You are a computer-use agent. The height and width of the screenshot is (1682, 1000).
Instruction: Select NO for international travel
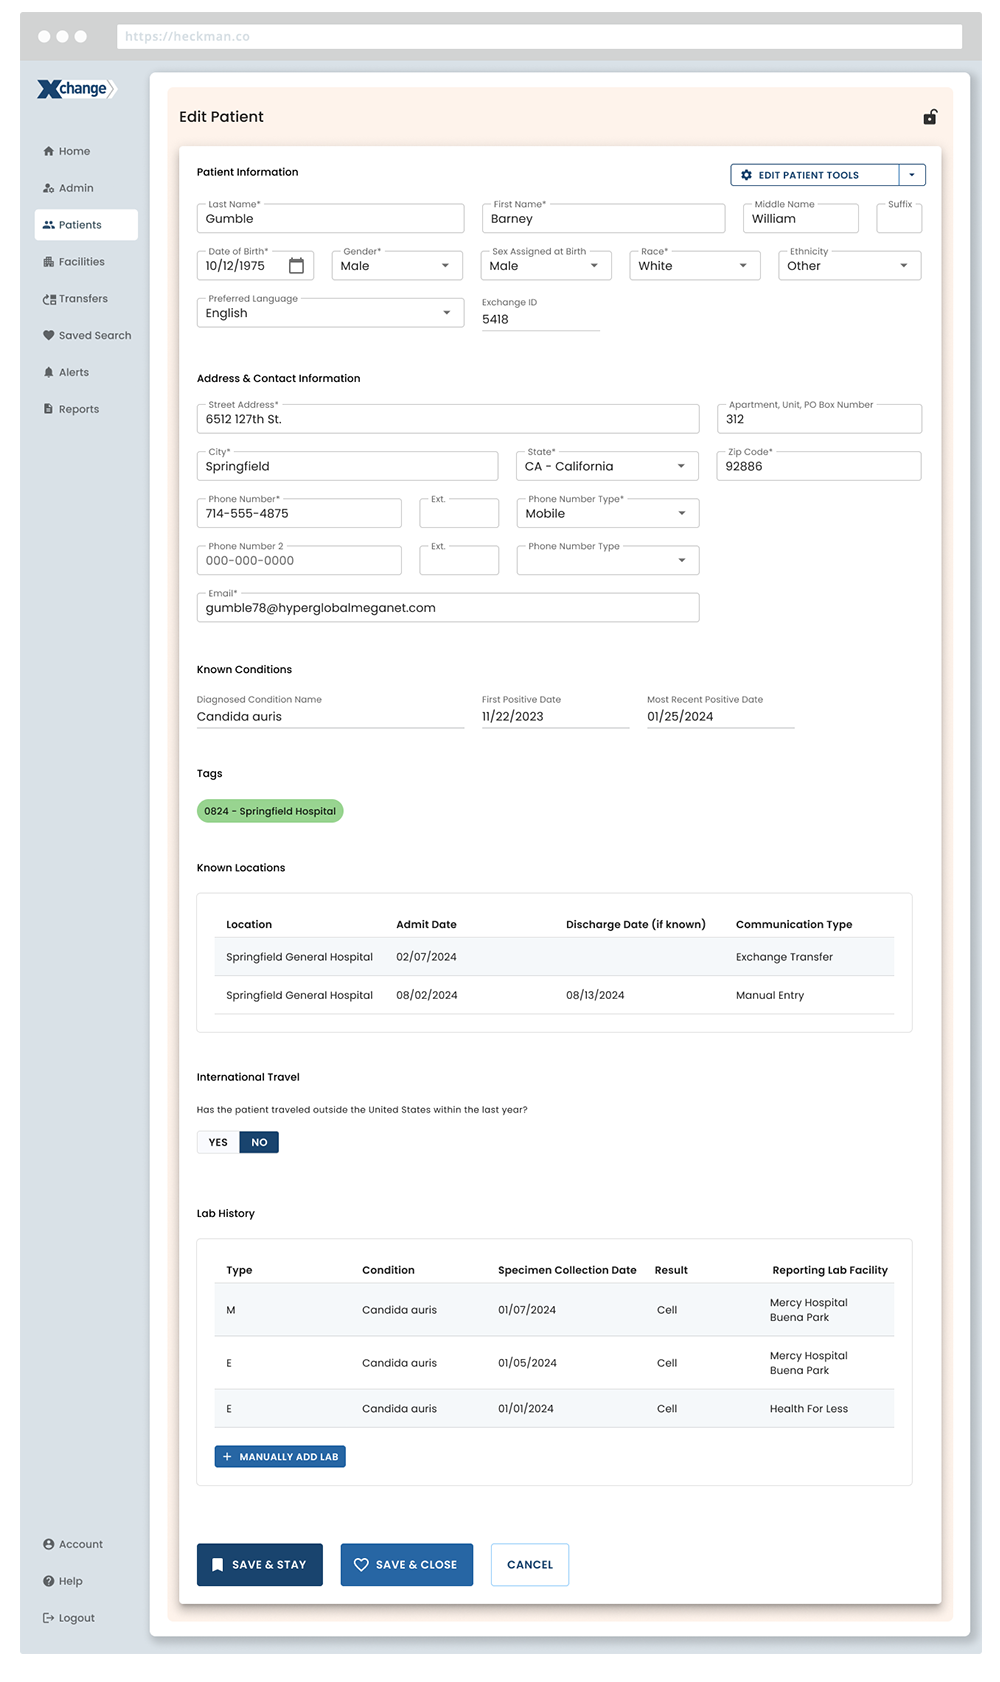coord(259,1142)
